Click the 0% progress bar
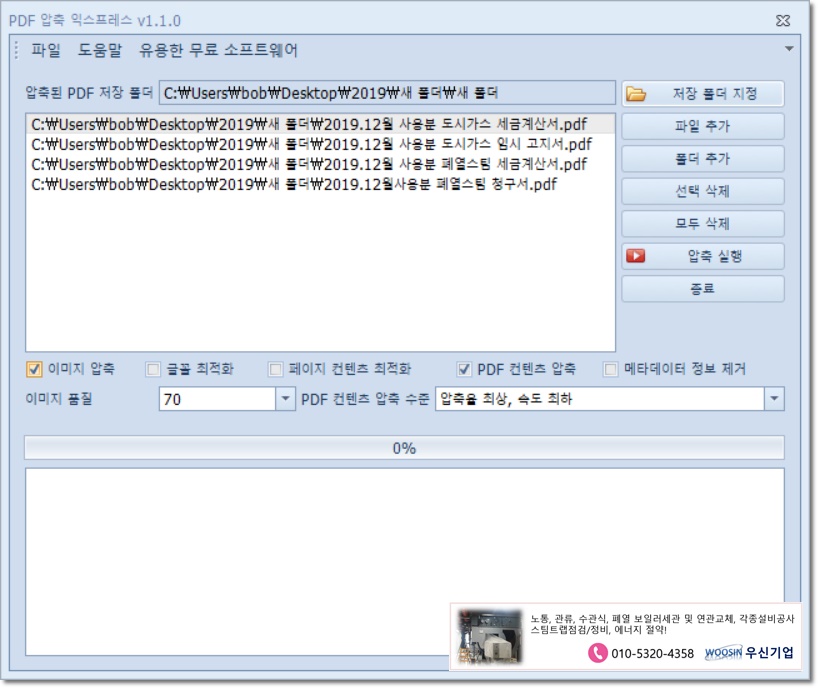 click(x=404, y=448)
